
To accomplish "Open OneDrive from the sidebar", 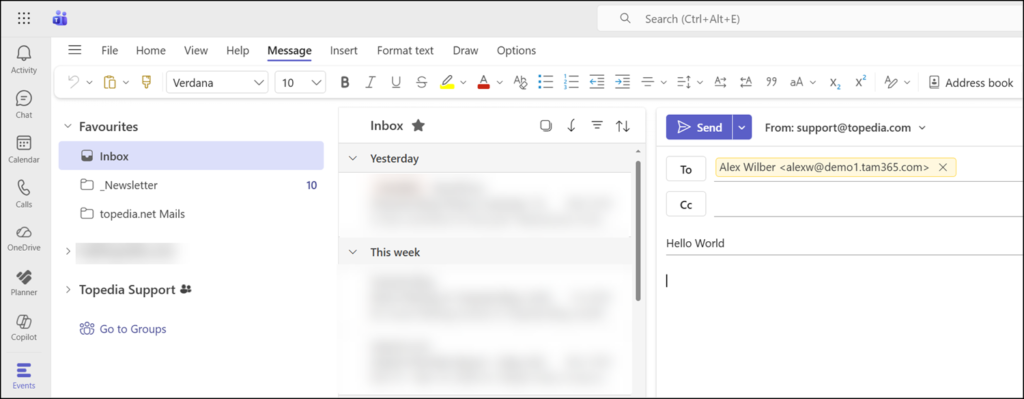I will click(24, 238).
